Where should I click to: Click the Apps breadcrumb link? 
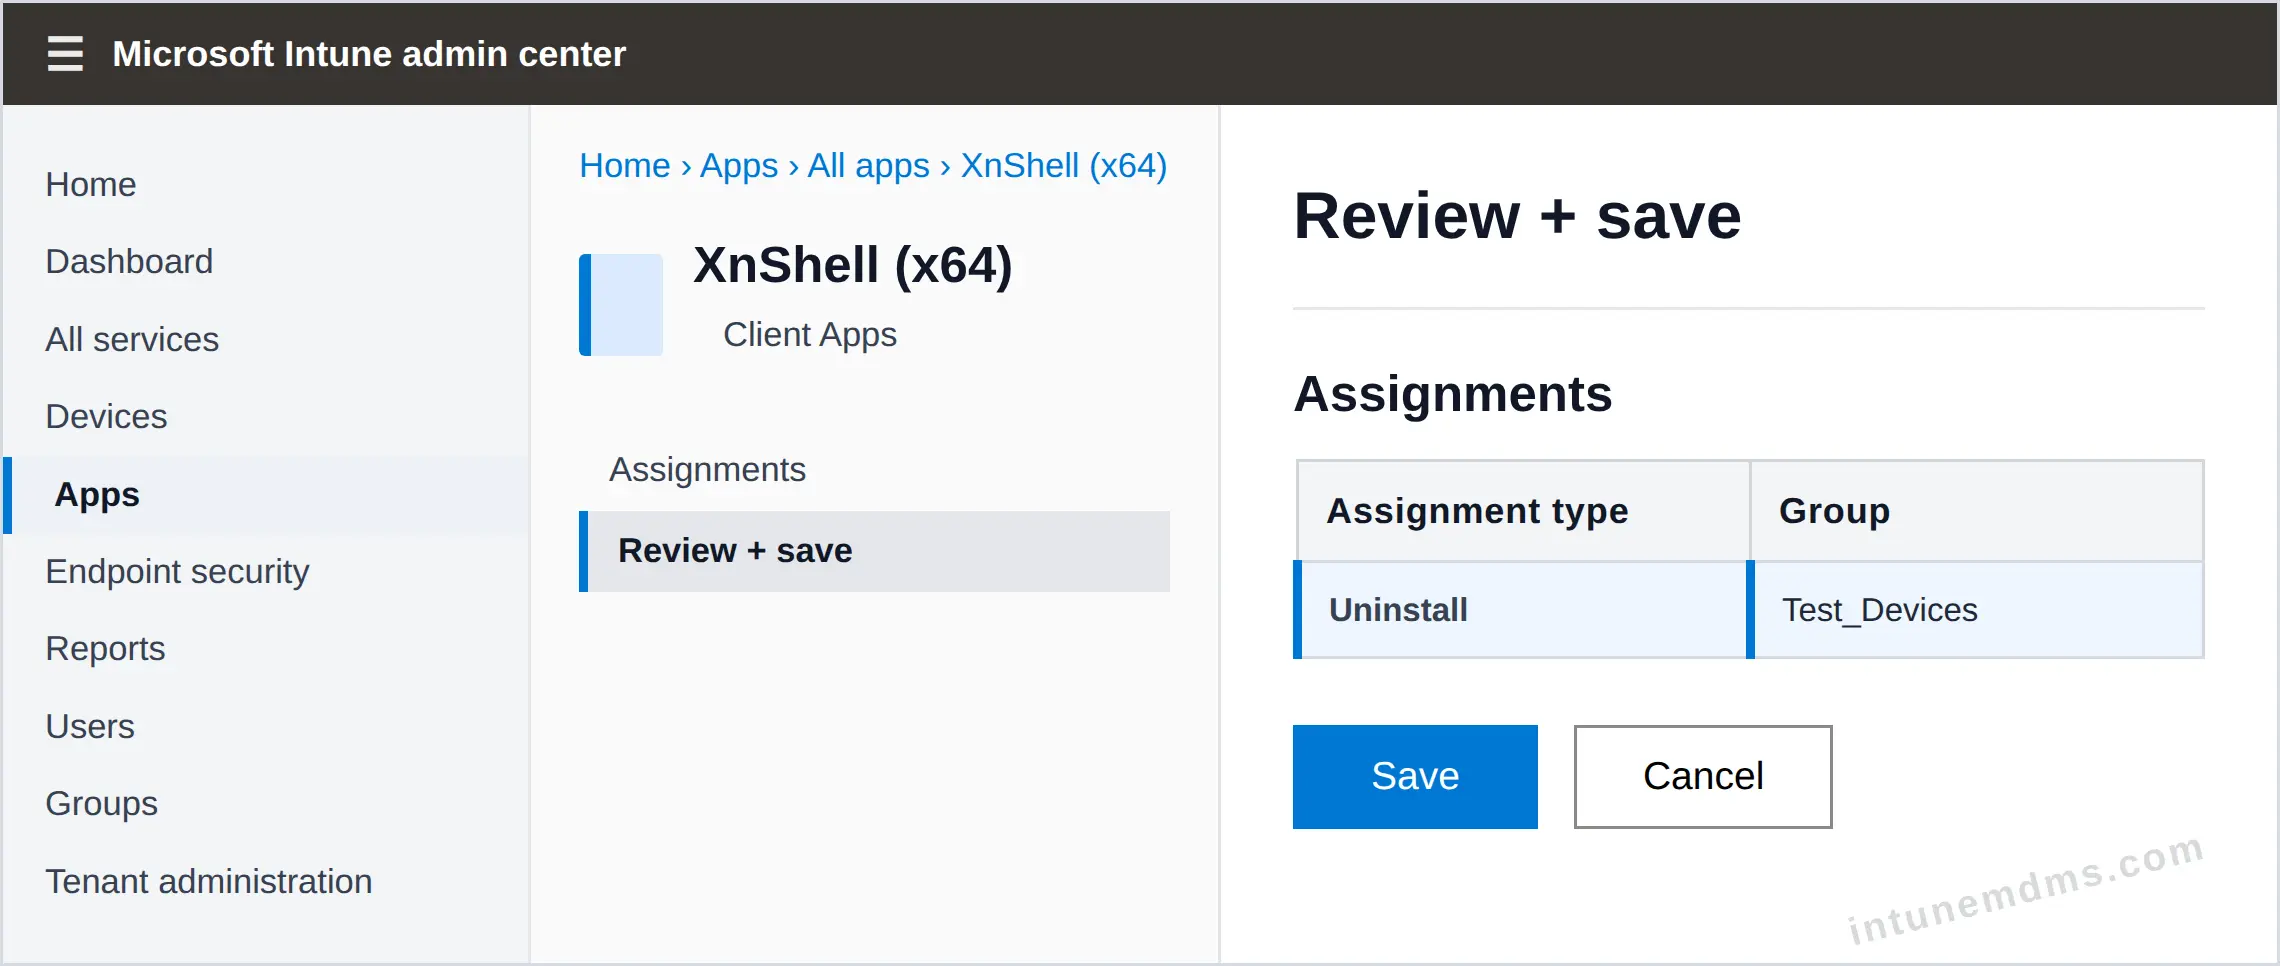pos(739,166)
